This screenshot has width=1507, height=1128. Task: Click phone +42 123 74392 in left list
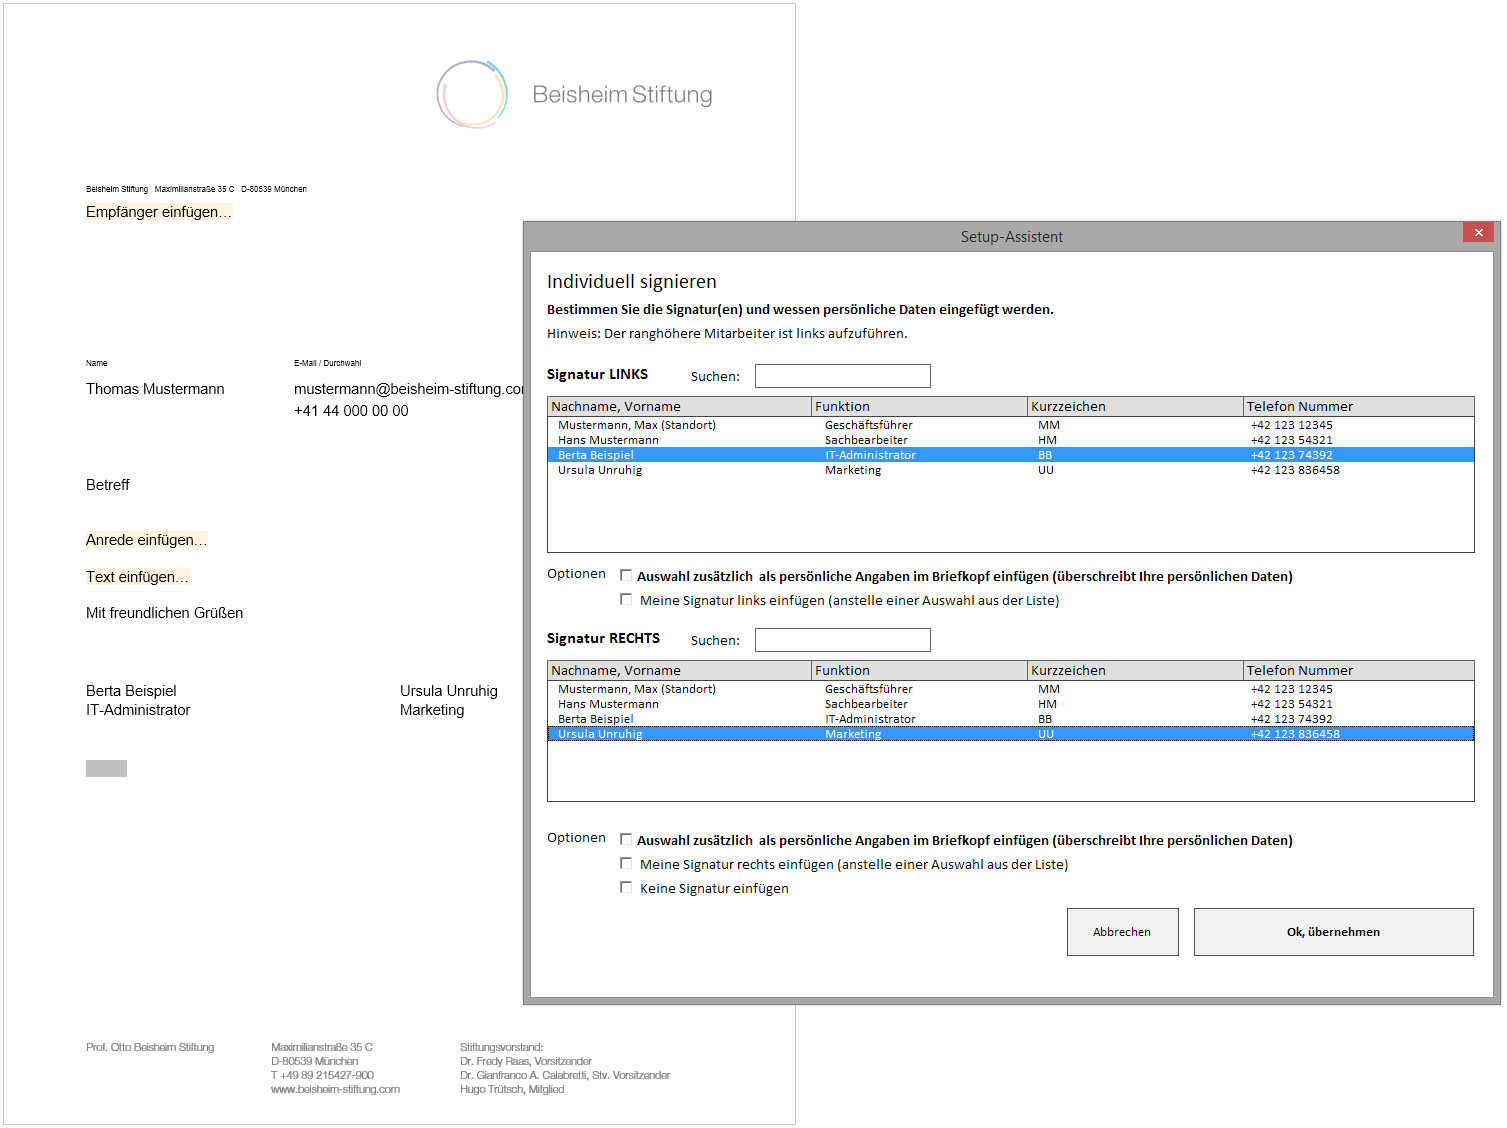click(1291, 455)
